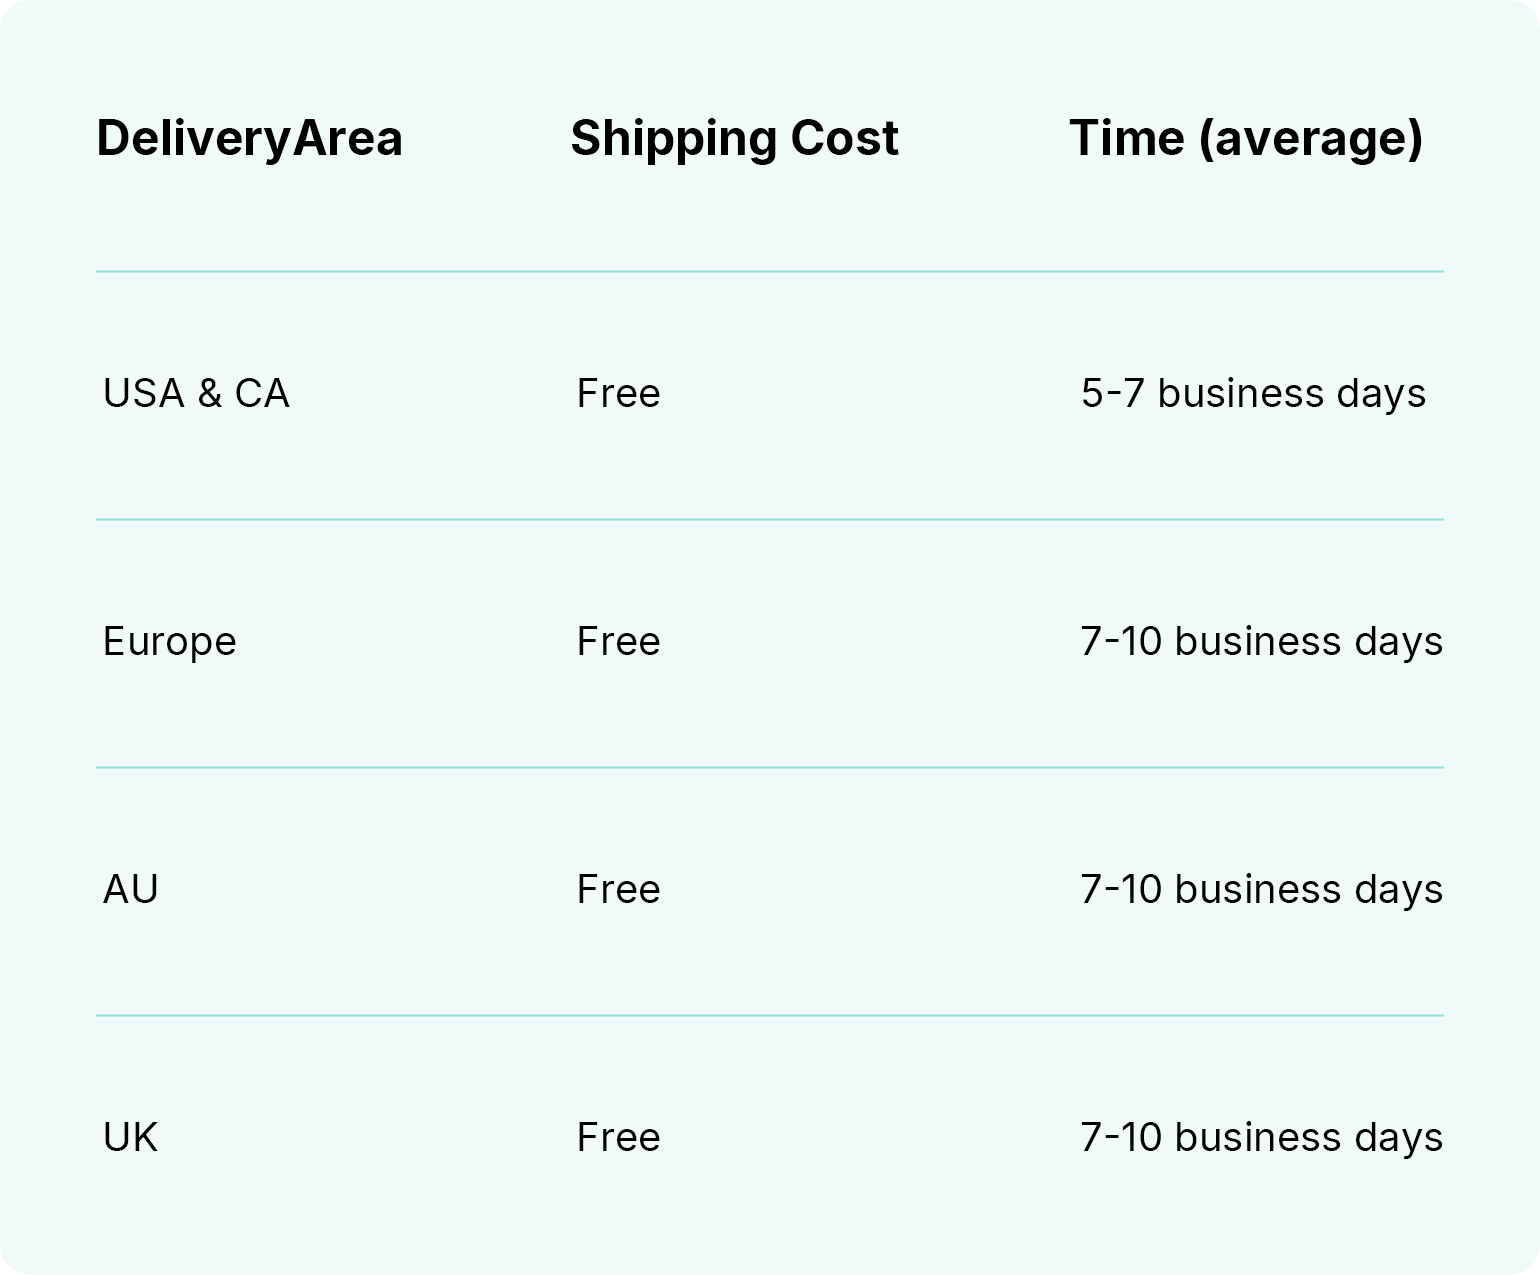Click the word "(average)" in the Time header
This screenshot has width=1540, height=1275.
[1310, 138]
